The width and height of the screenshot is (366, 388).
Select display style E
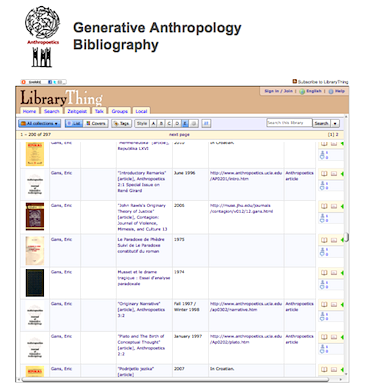[185, 123]
